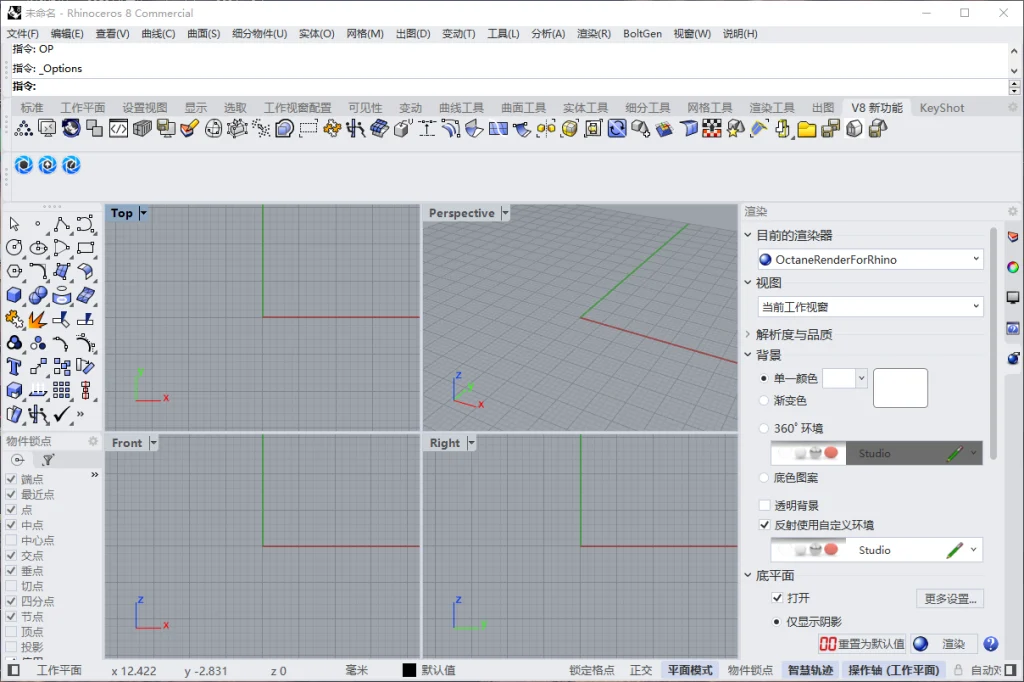The image size is (1024, 682).
Task: Open the script editor code-bracket icon
Action: [x=118, y=129]
